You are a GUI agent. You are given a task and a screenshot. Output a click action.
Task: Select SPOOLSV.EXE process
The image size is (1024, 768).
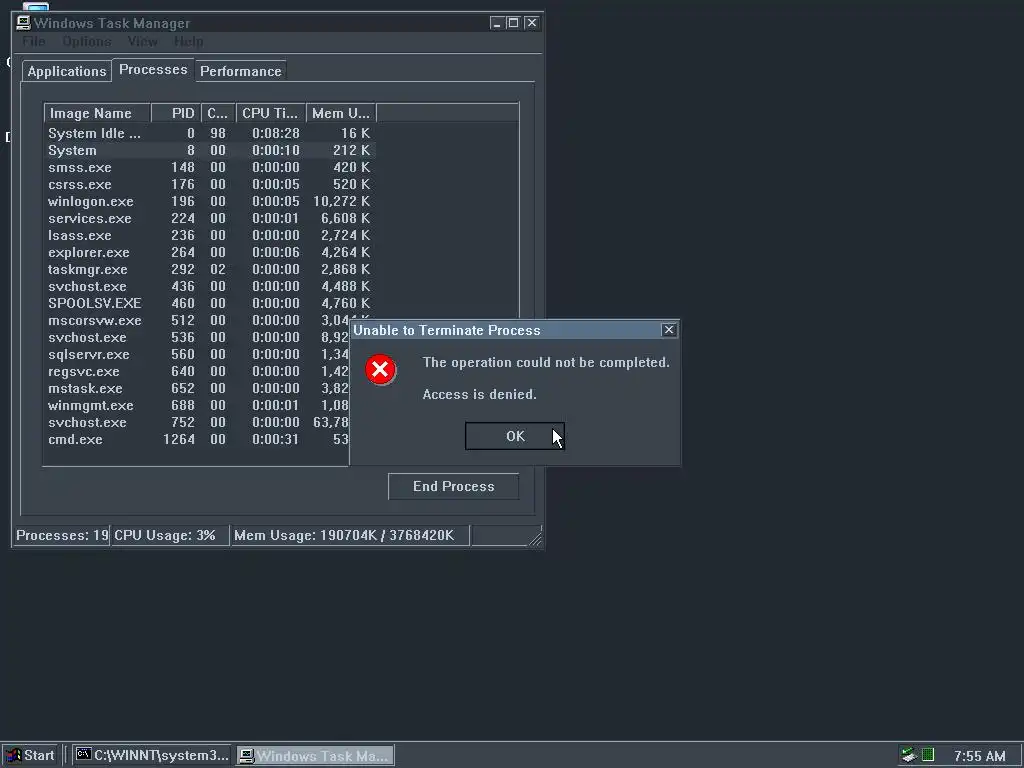[210, 303]
